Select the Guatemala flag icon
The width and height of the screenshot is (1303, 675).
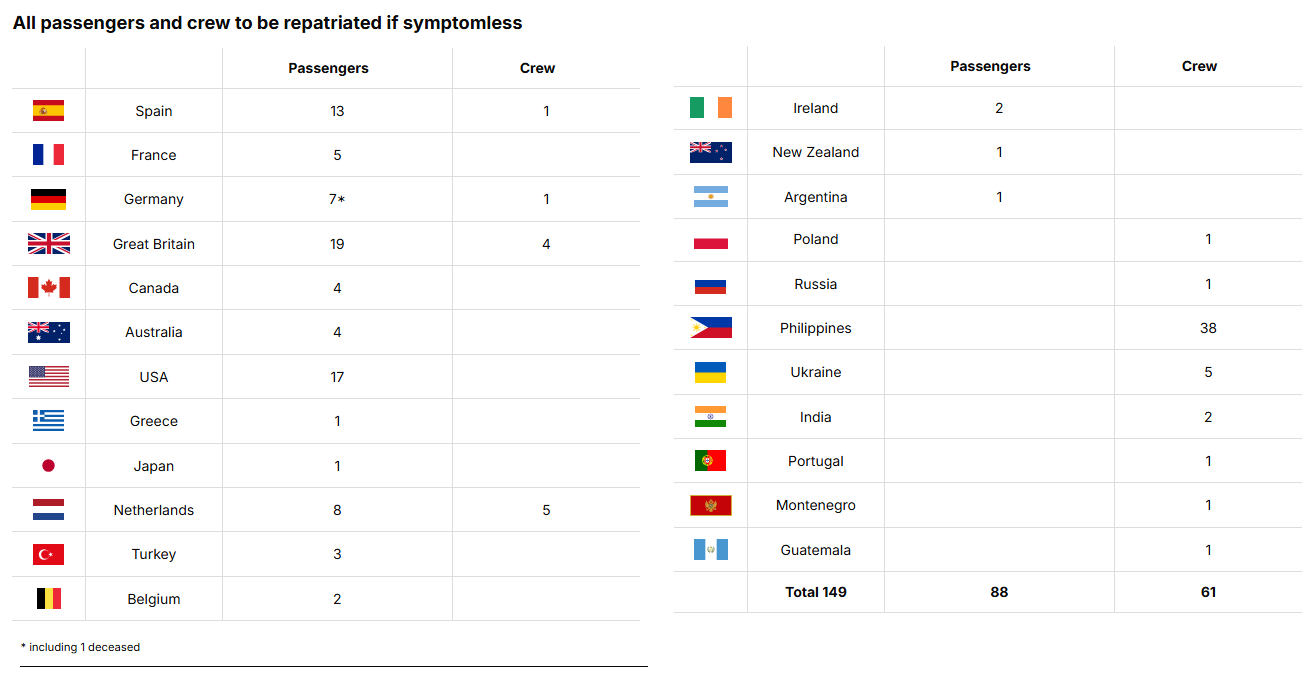tap(711, 550)
